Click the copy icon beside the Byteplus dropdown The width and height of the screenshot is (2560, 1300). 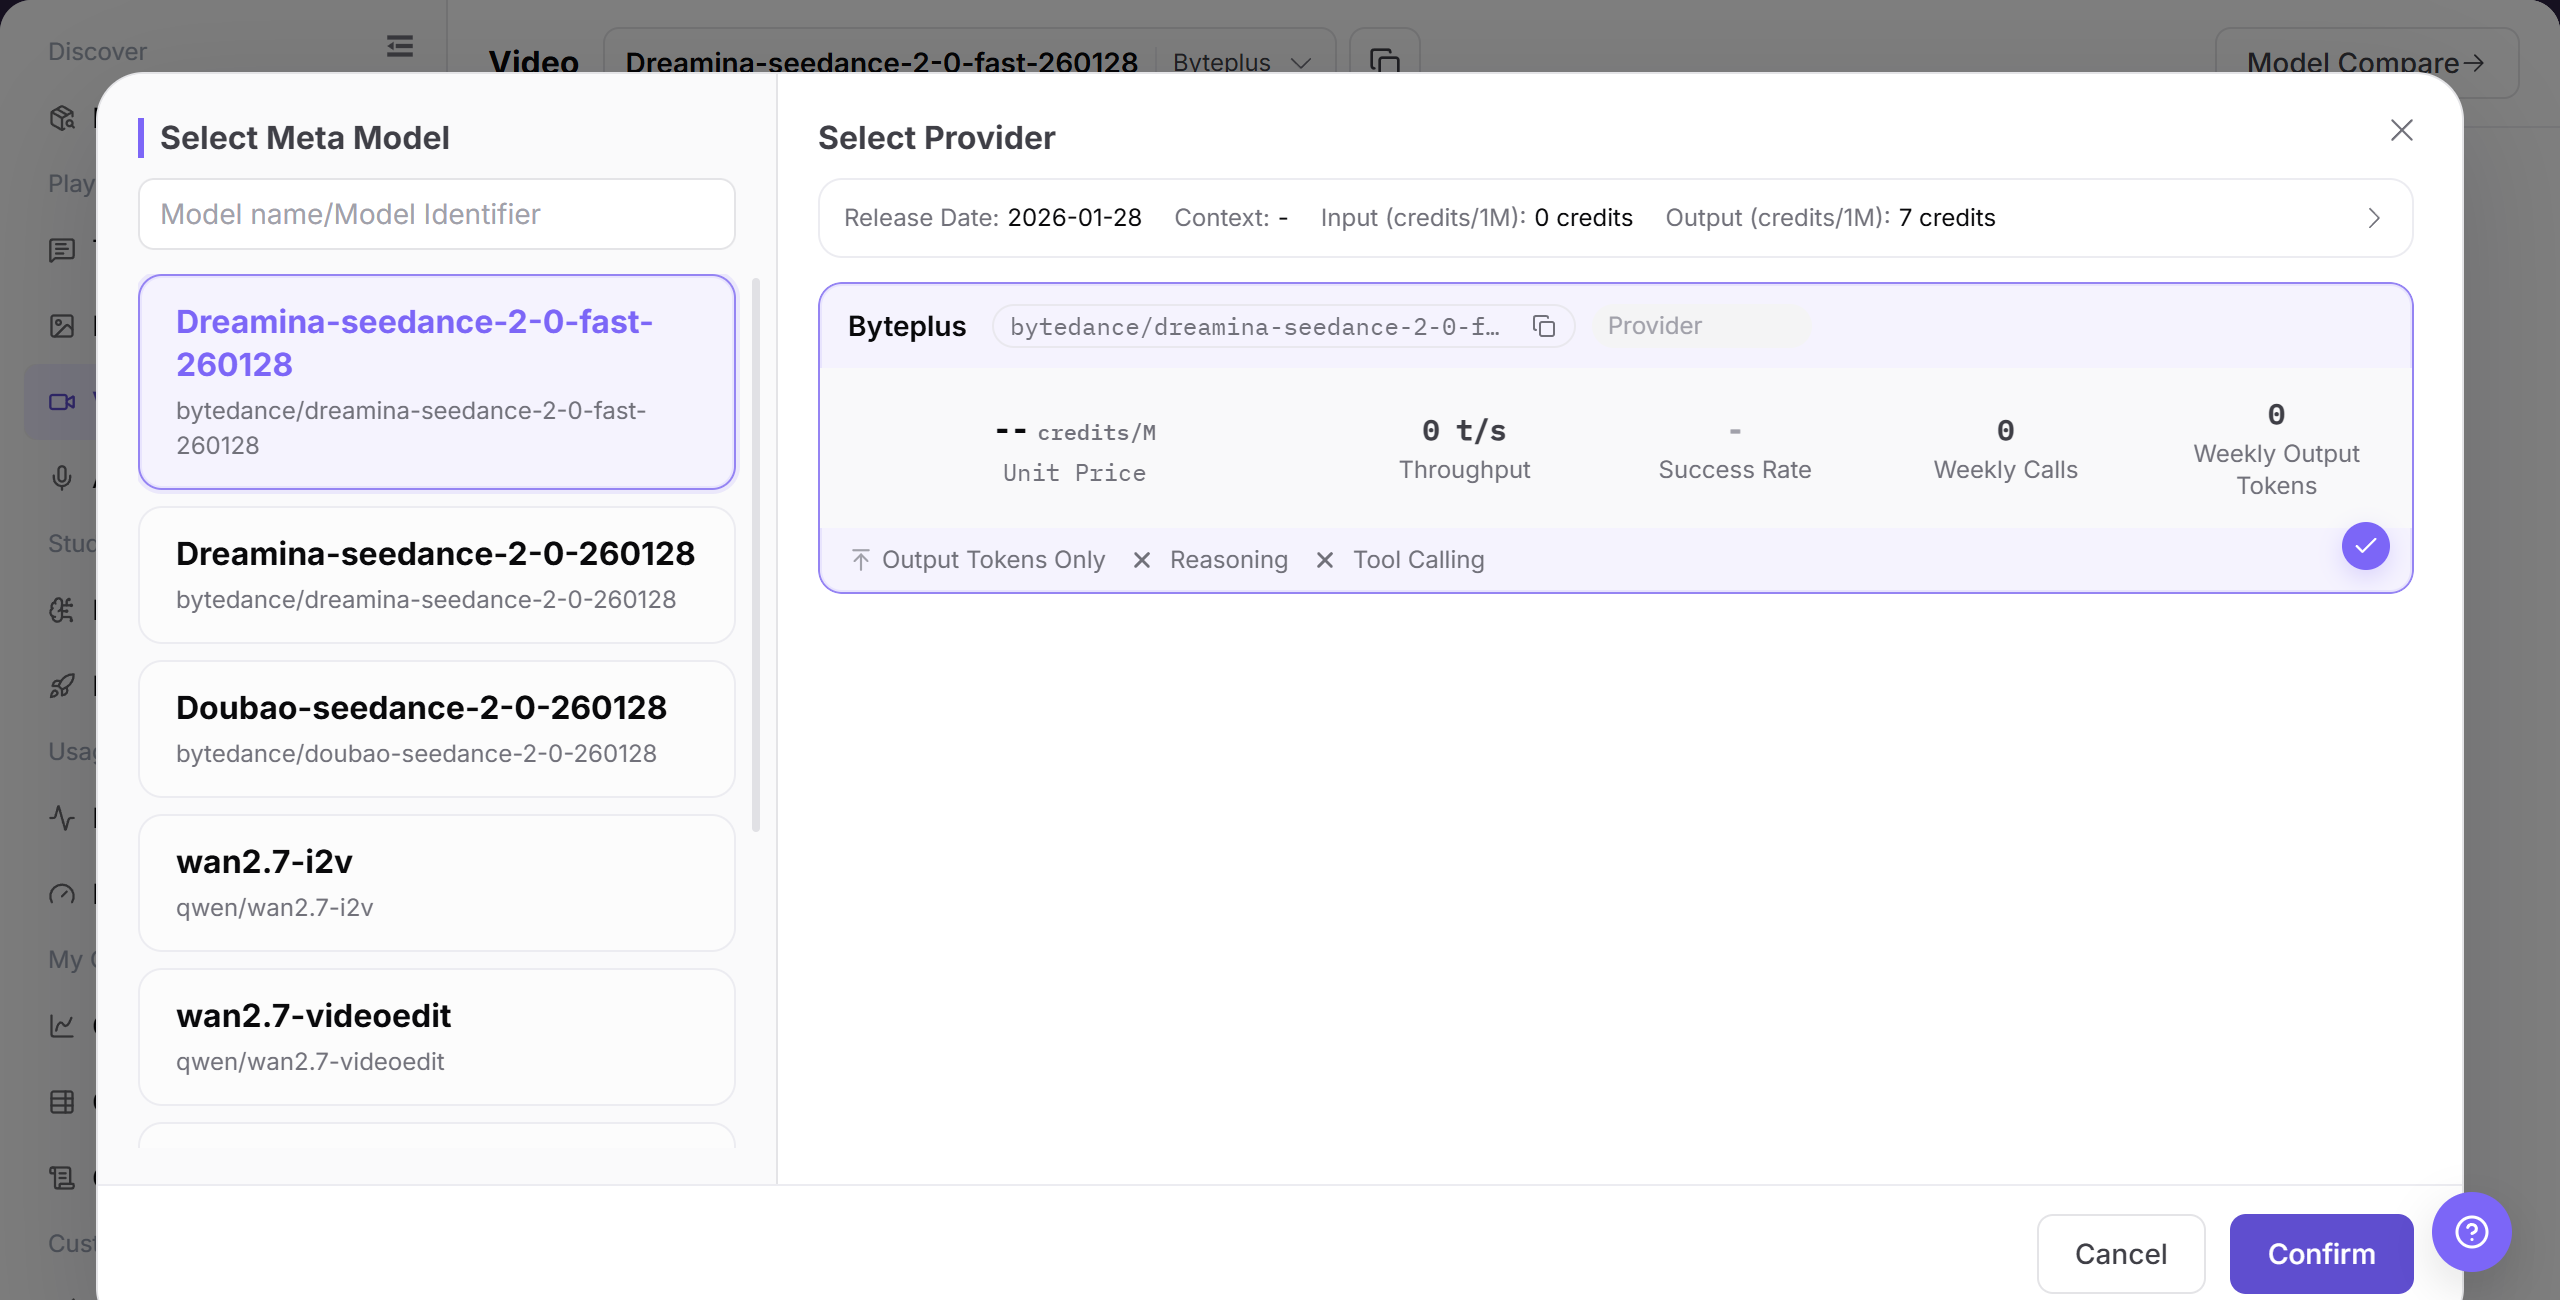(x=1384, y=61)
